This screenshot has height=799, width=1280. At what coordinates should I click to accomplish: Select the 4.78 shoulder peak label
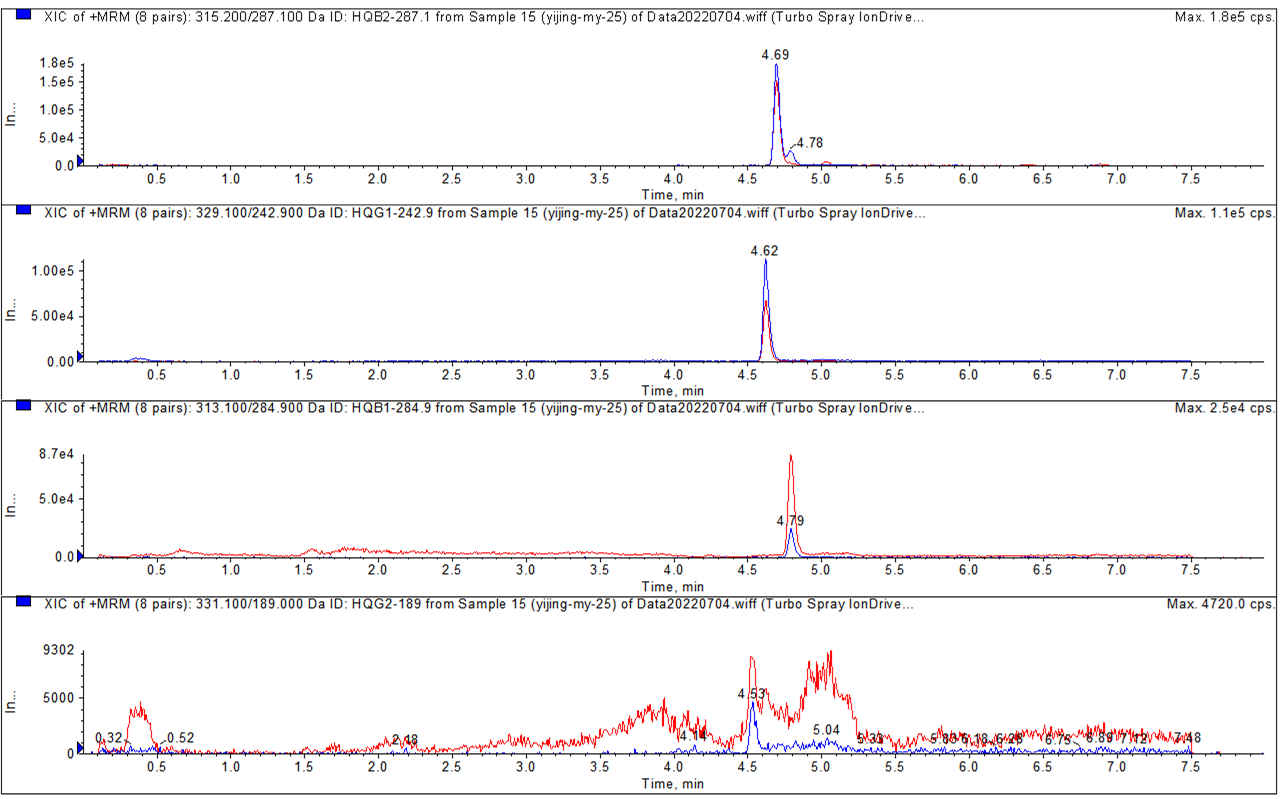(810, 143)
